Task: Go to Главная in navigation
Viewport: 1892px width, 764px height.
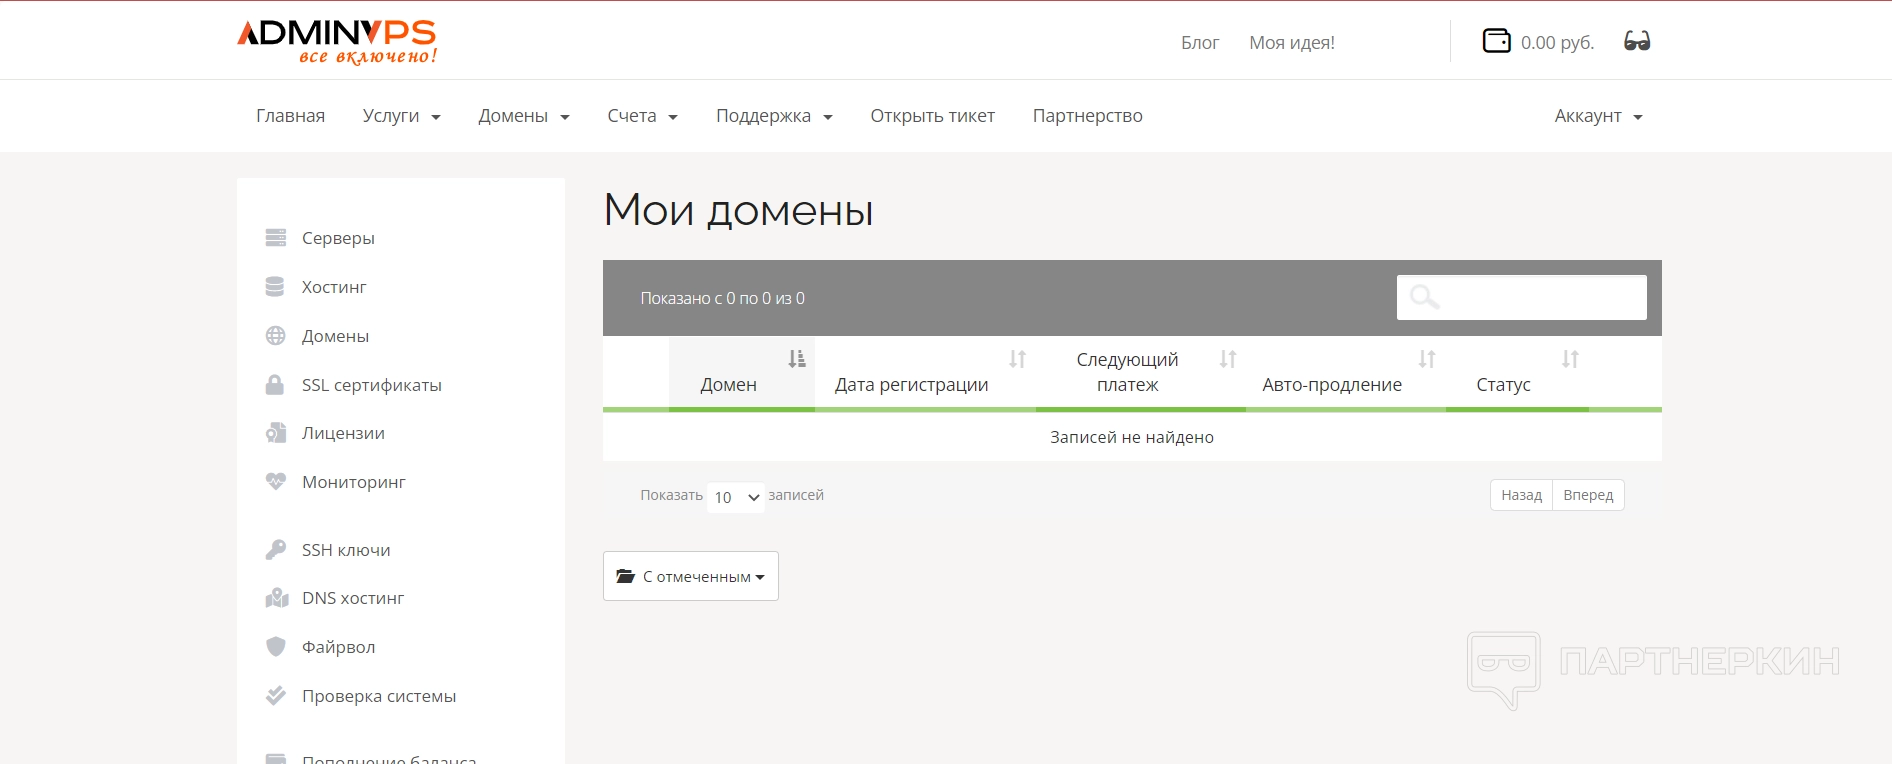Action: tap(291, 116)
